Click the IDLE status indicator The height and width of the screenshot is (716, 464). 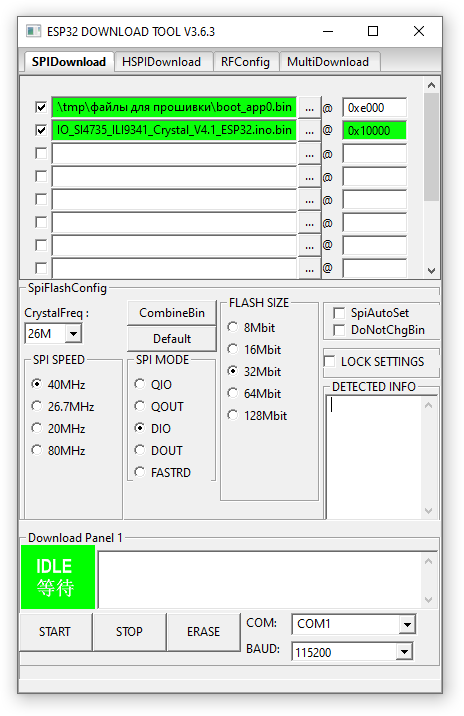pyautogui.click(x=58, y=577)
